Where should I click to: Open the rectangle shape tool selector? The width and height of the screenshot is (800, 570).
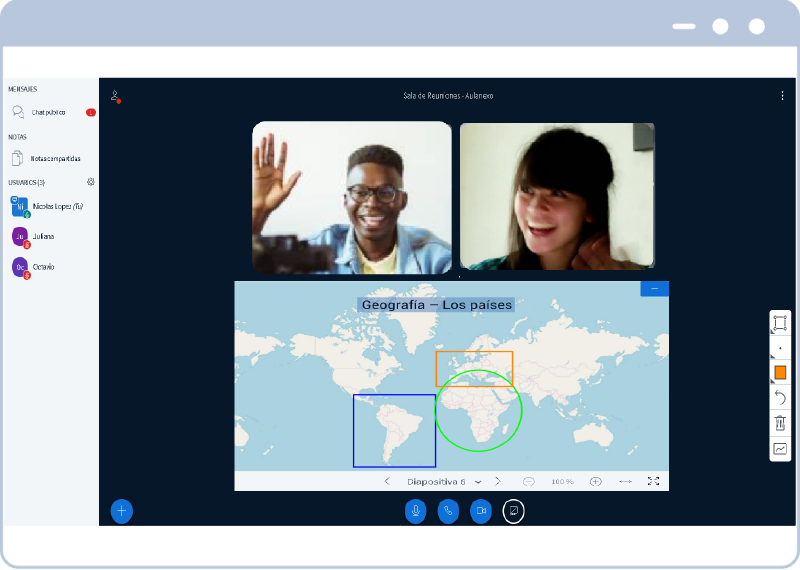click(x=780, y=323)
